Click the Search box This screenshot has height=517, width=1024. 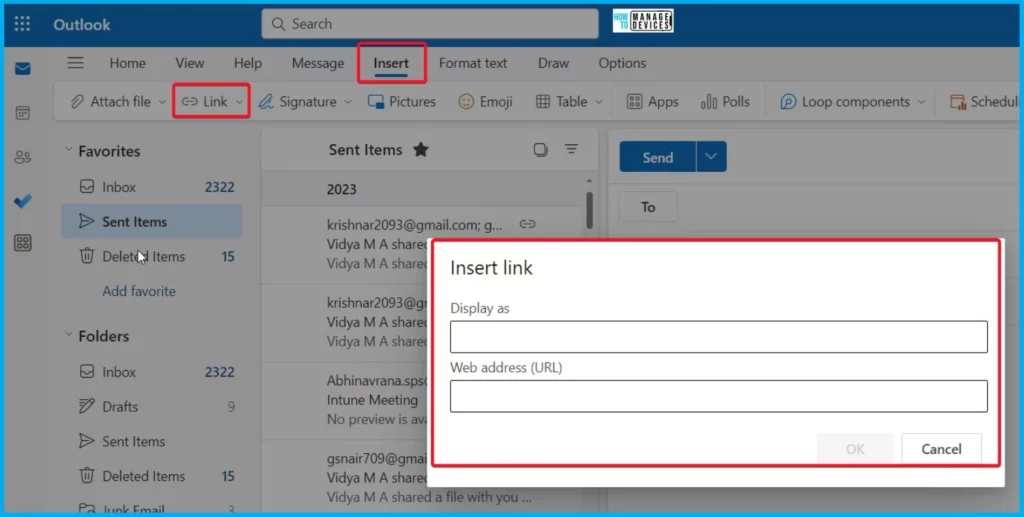click(x=430, y=24)
